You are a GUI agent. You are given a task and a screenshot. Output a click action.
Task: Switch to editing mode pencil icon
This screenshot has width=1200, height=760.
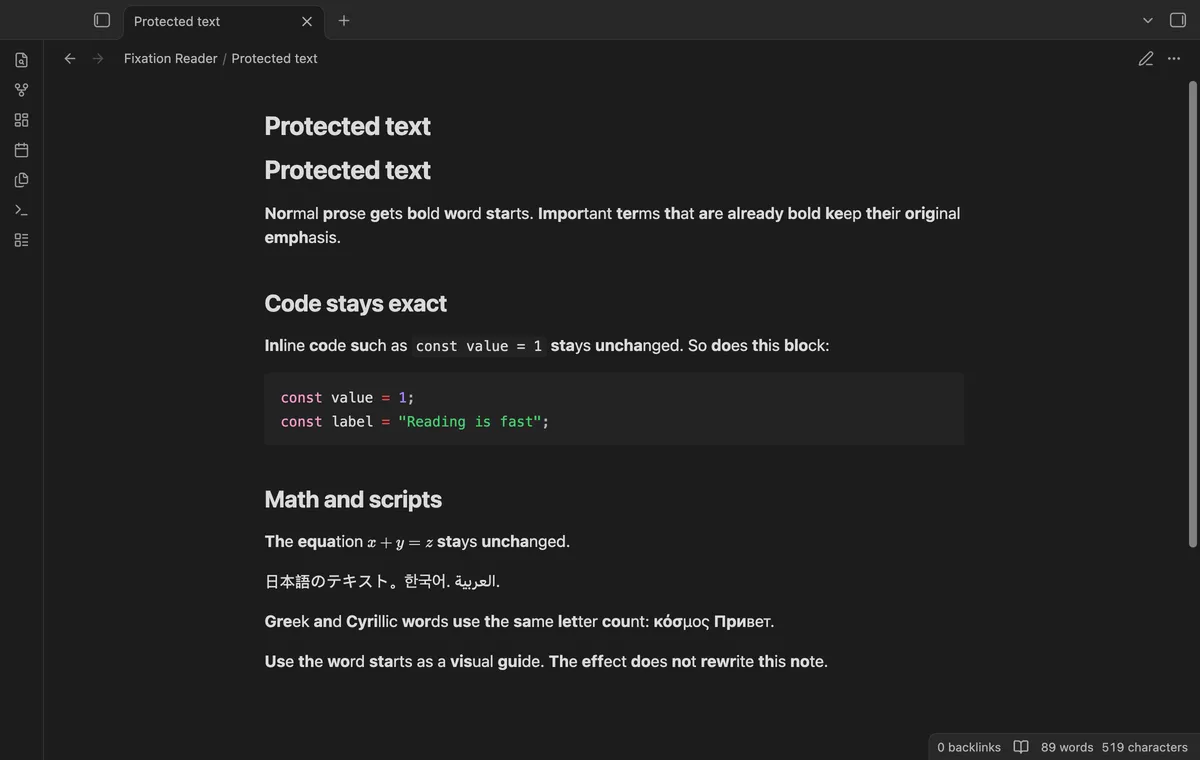click(x=1146, y=58)
